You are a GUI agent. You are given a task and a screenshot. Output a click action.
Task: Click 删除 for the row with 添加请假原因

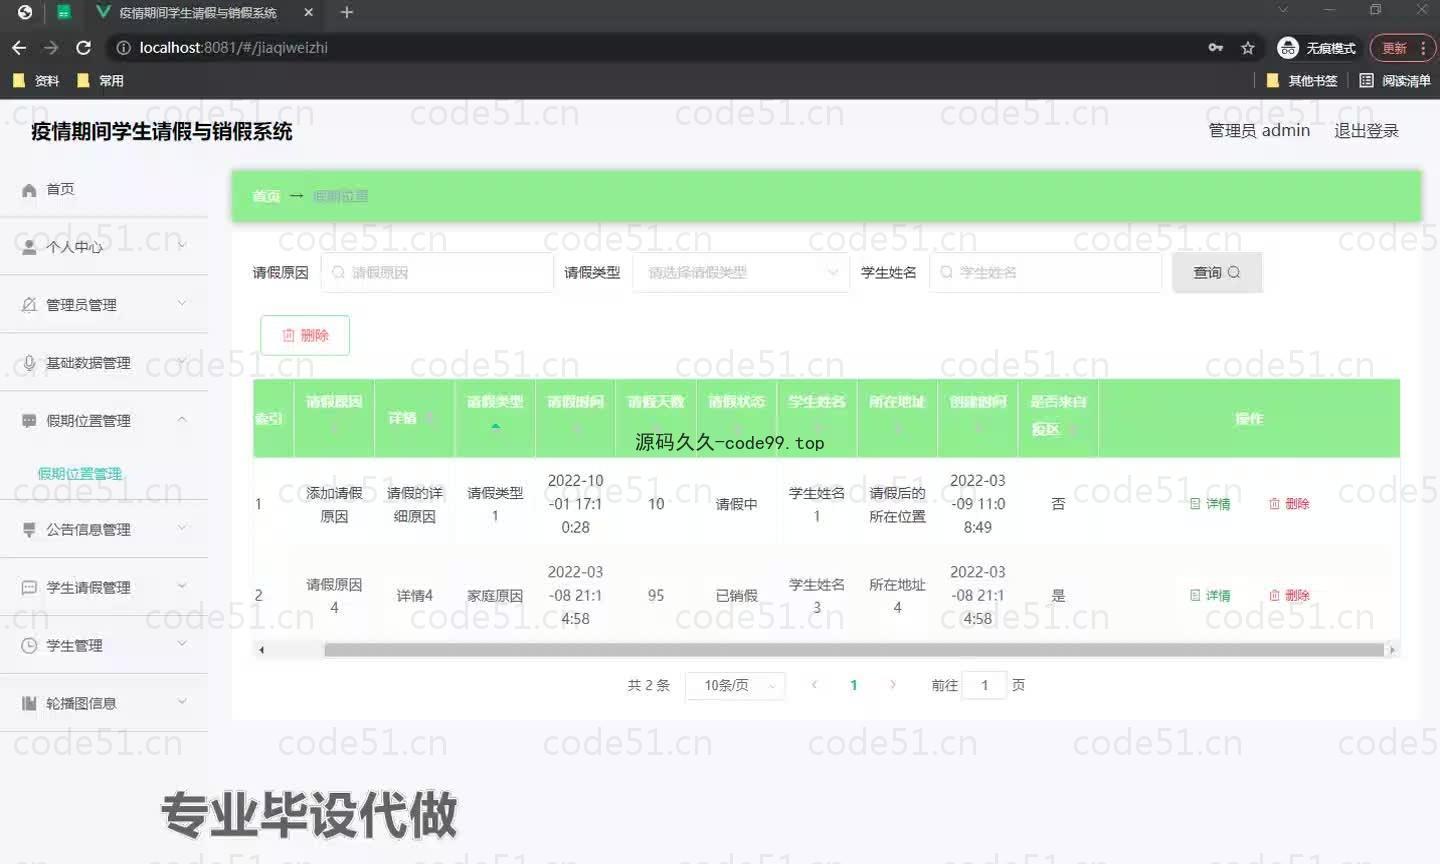coord(1289,504)
